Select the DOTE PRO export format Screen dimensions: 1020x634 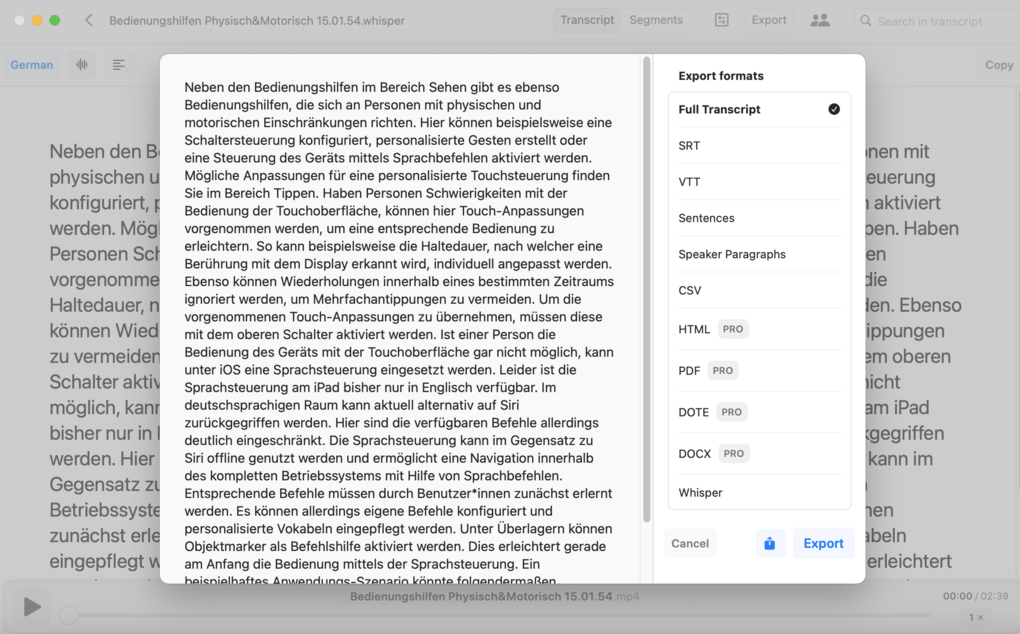759,412
